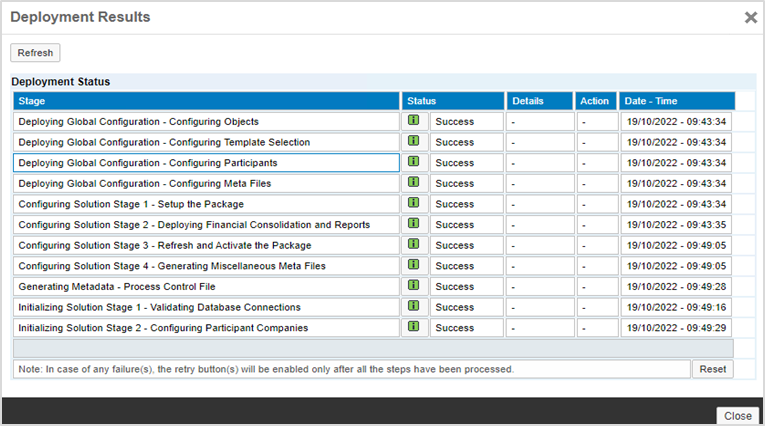Click status icon for Configuring Template Selection row
The width and height of the screenshot is (765, 426).
[x=413, y=142]
